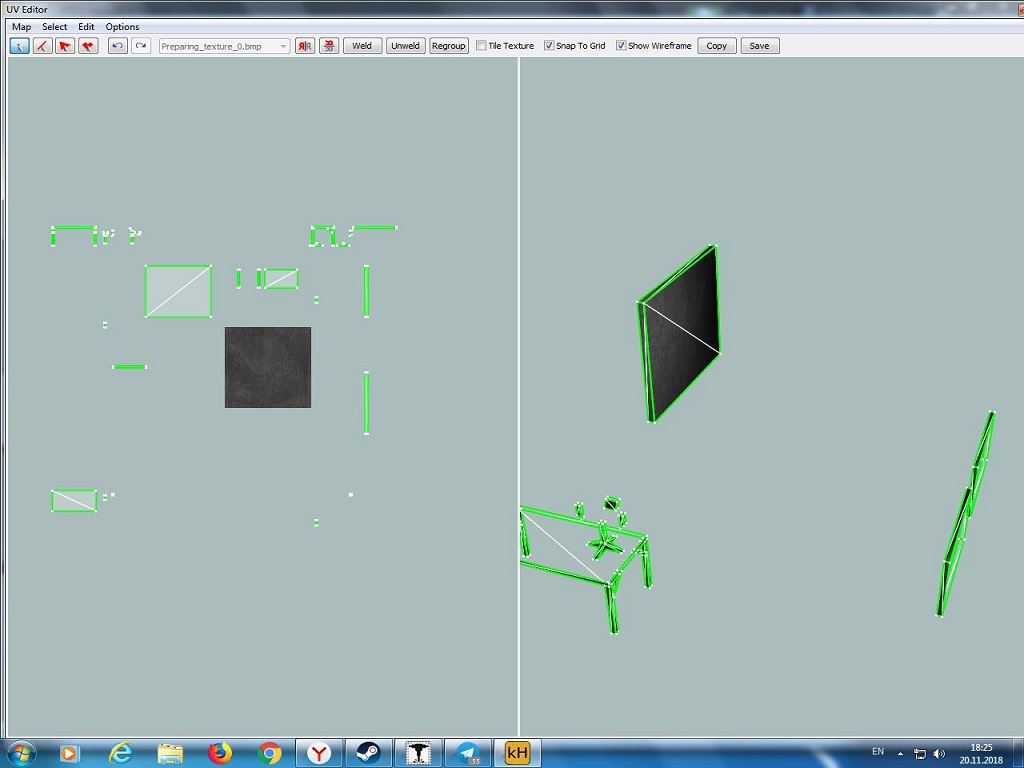
Task: Uncheck the Show Wireframe option
Action: click(x=621, y=46)
